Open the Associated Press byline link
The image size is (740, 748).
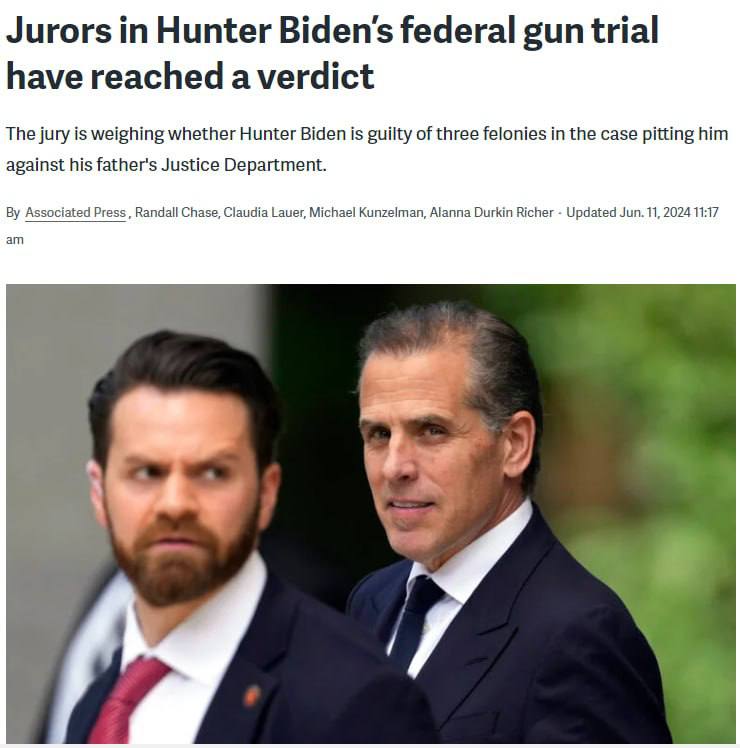pyautogui.click(x=75, y=212)
